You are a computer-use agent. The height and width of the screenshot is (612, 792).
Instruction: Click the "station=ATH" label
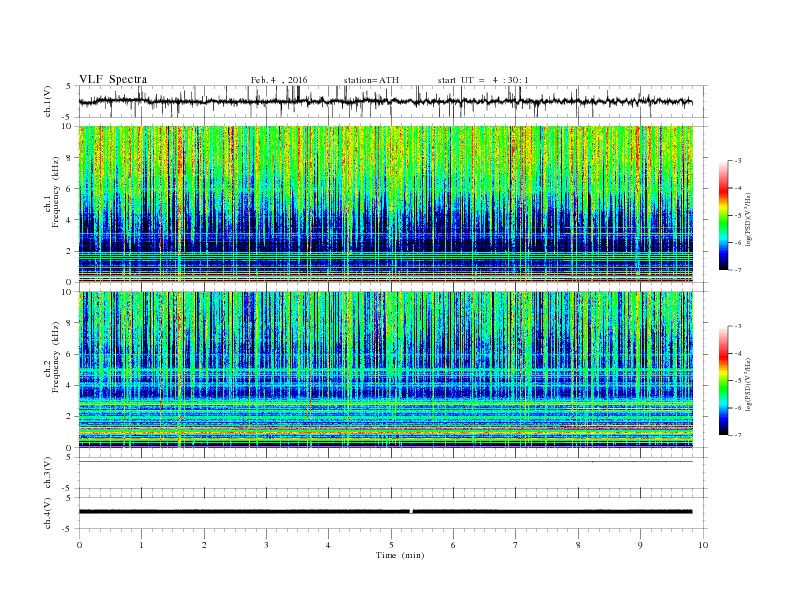click(x=371, y=80)
